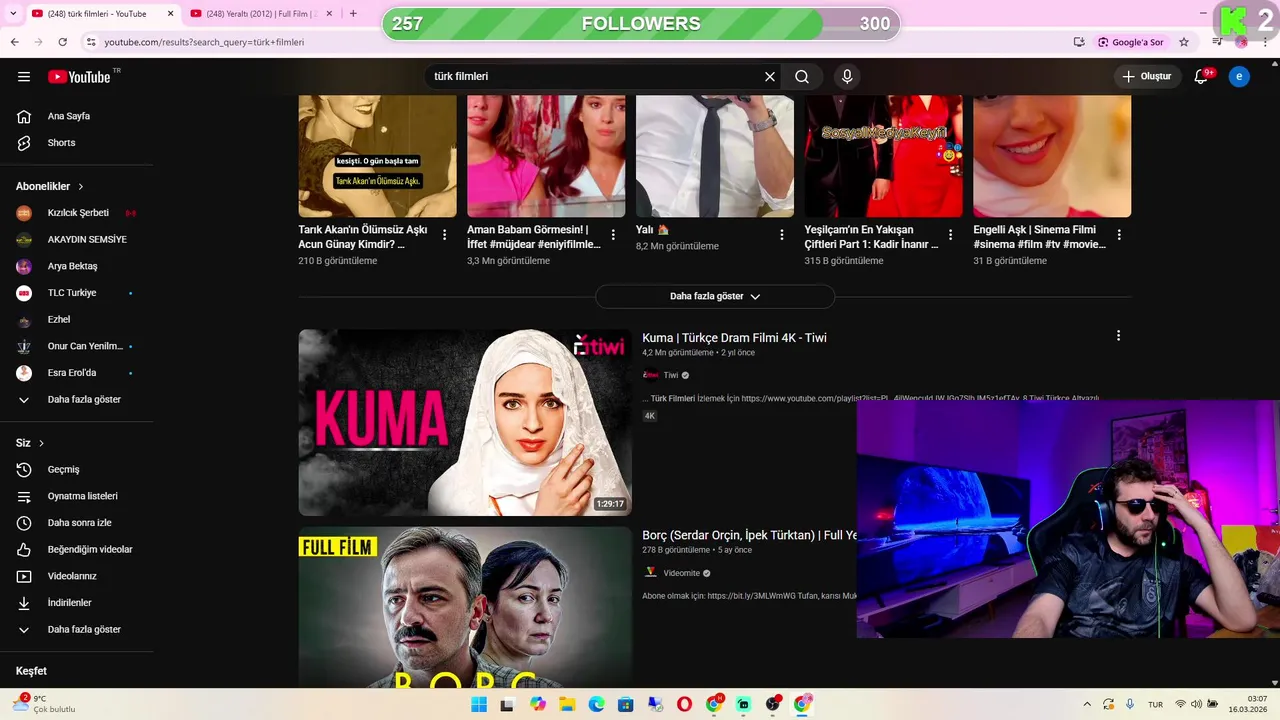Open the Windows Start menu

pos(479,704)
